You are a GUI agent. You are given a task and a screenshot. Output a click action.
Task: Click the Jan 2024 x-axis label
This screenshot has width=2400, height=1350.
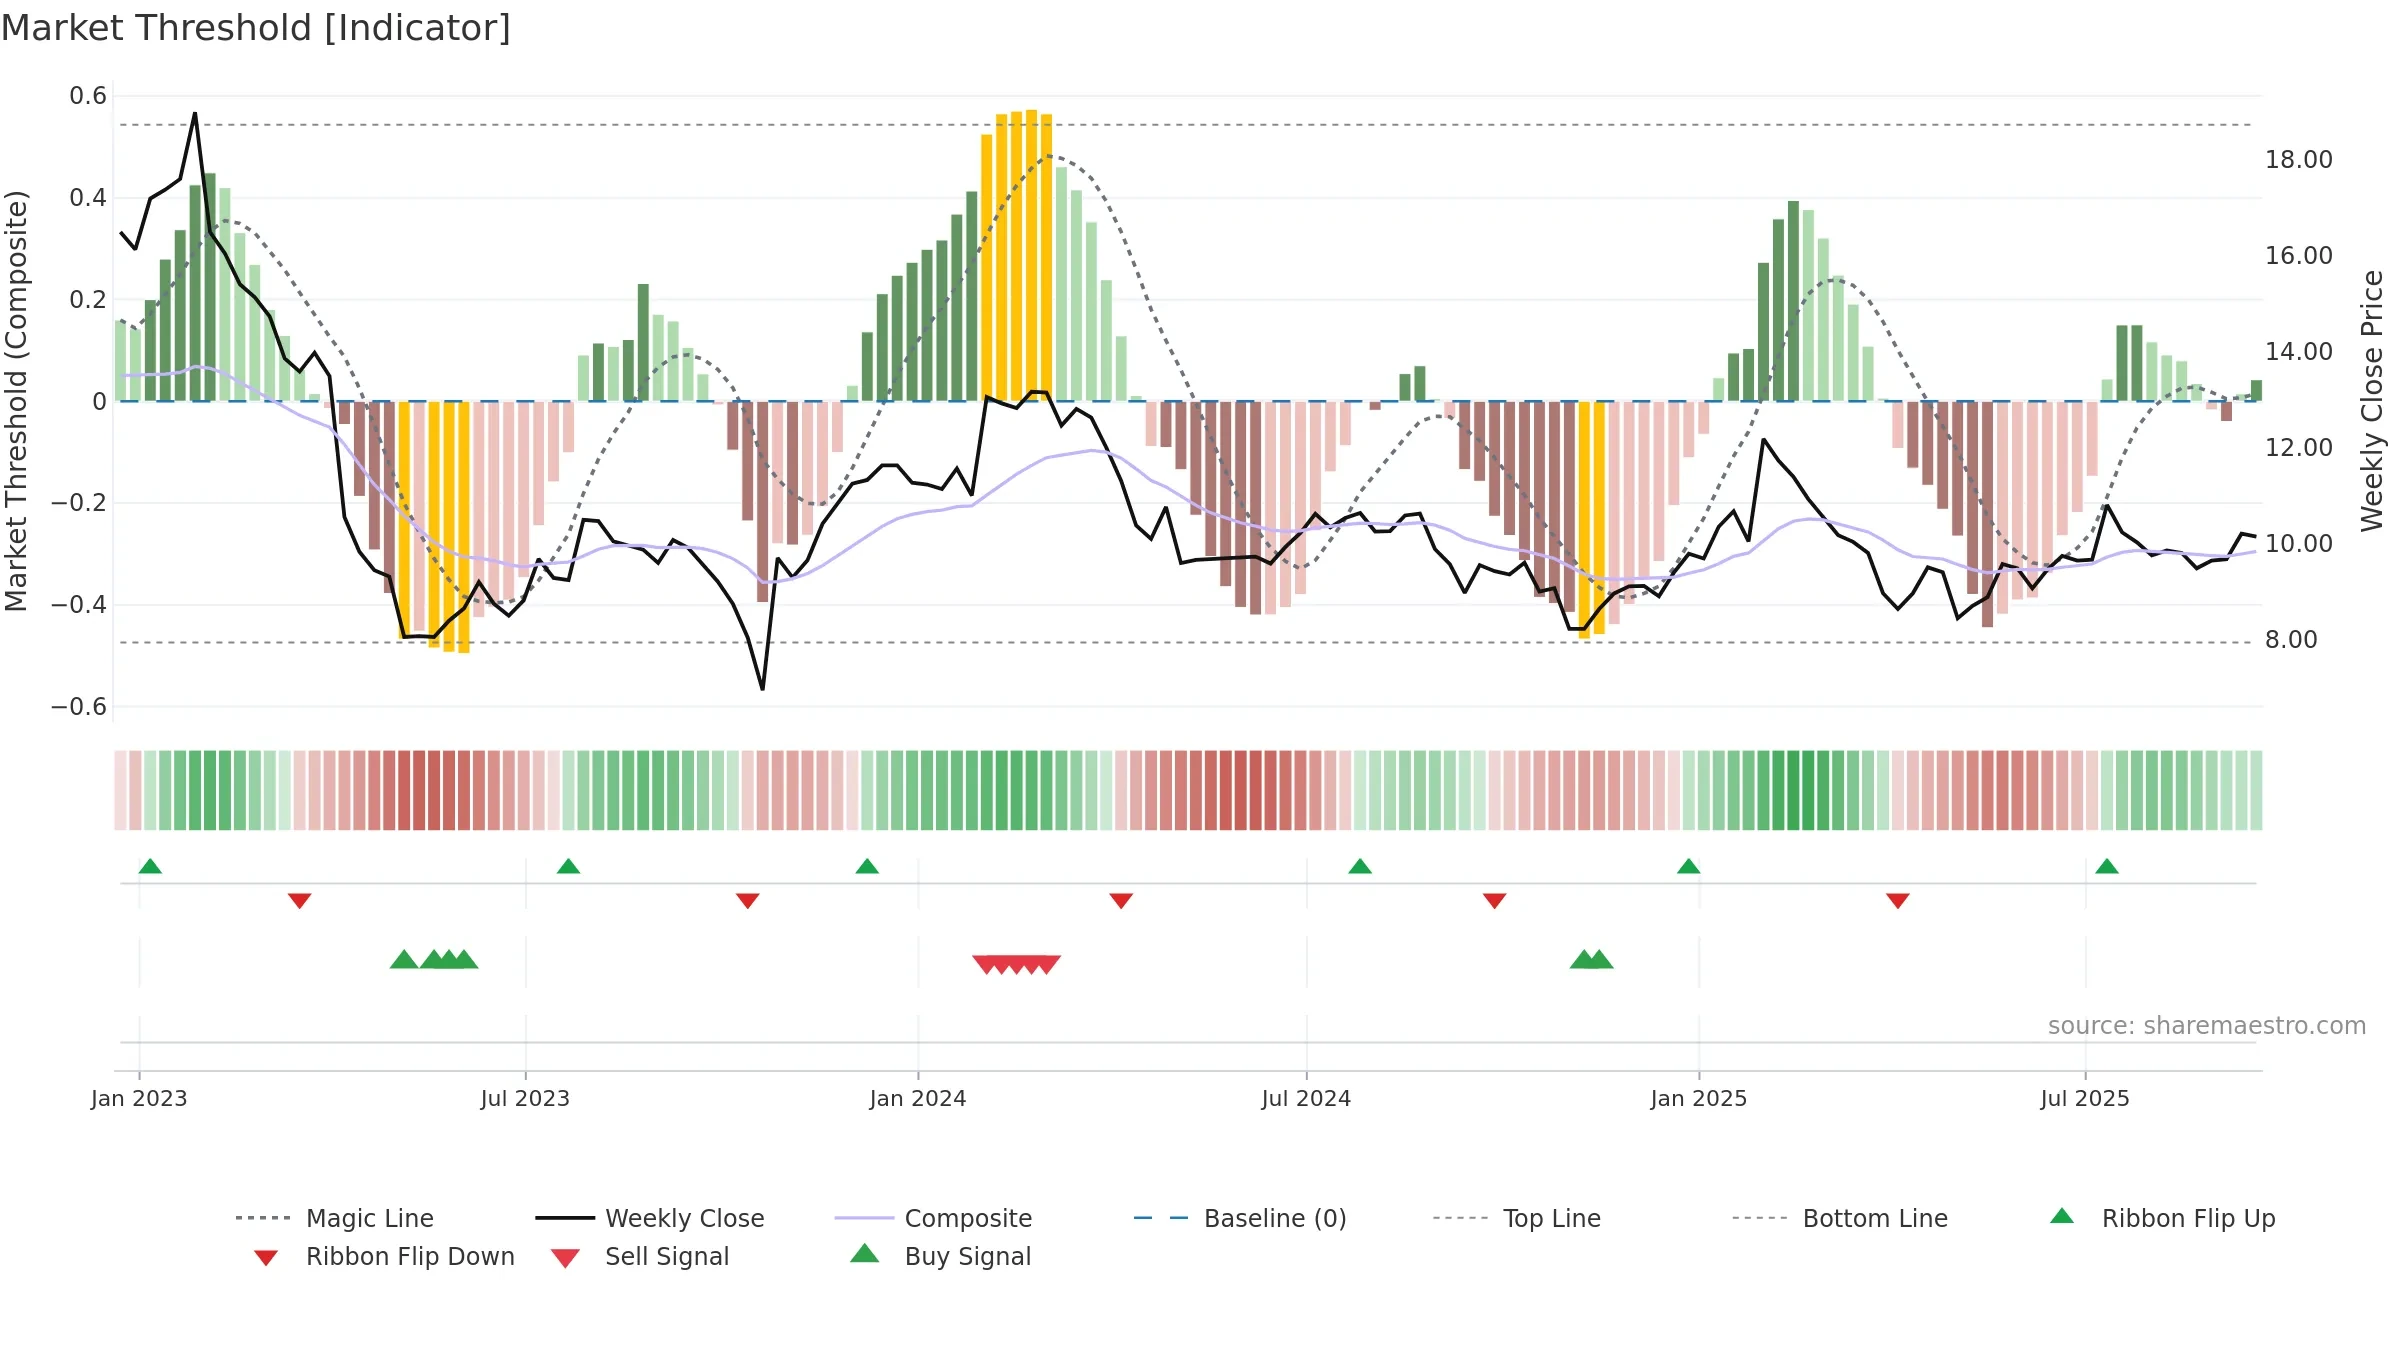tap(918, 1099)
